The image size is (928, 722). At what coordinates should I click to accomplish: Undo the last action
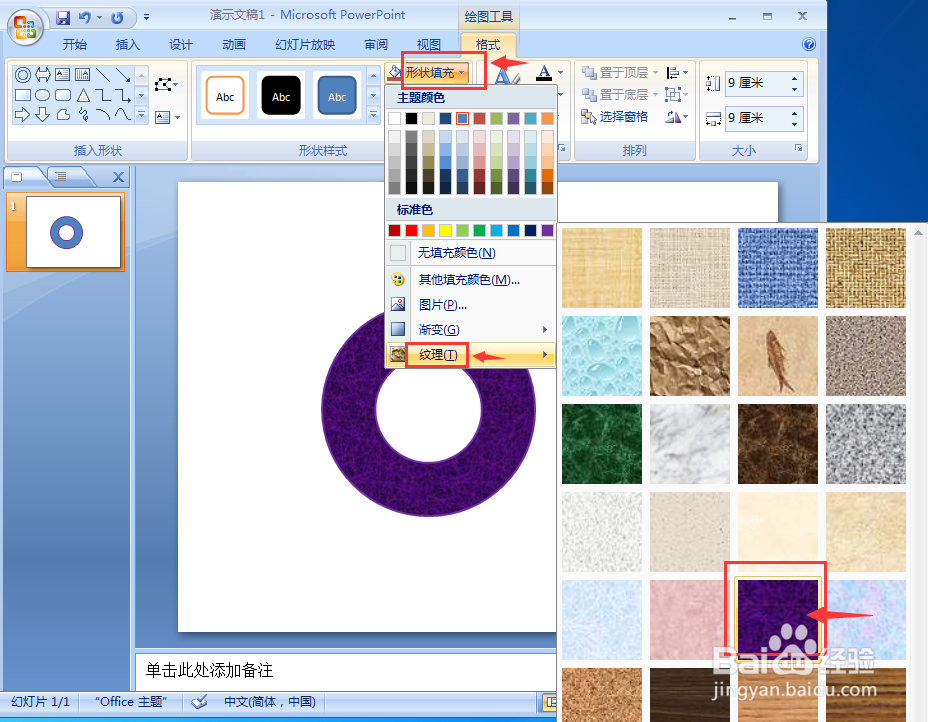pyautogui.click(x=85, y=18)
